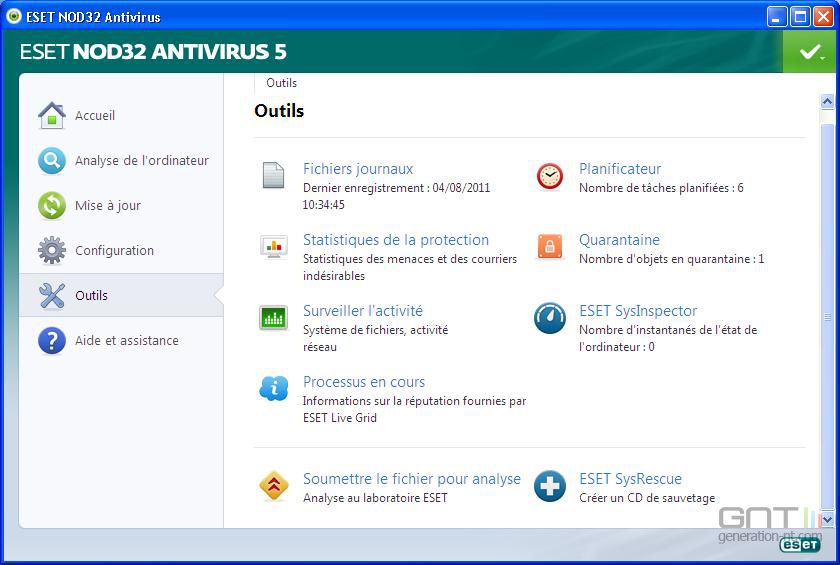Open the Fichiers journaux link
This screenshot has height=565, width=840.
358,169
